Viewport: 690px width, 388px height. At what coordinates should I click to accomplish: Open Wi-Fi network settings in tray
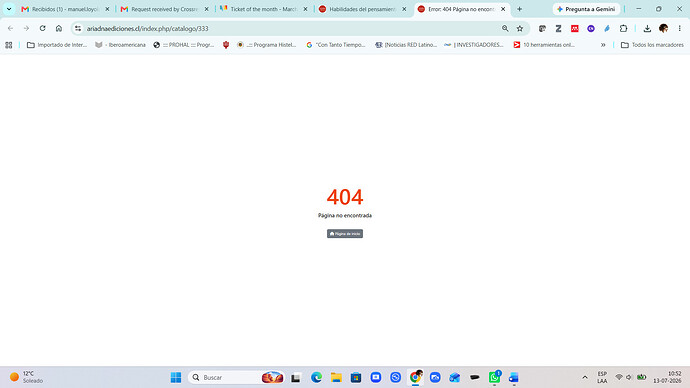[619, 377]
